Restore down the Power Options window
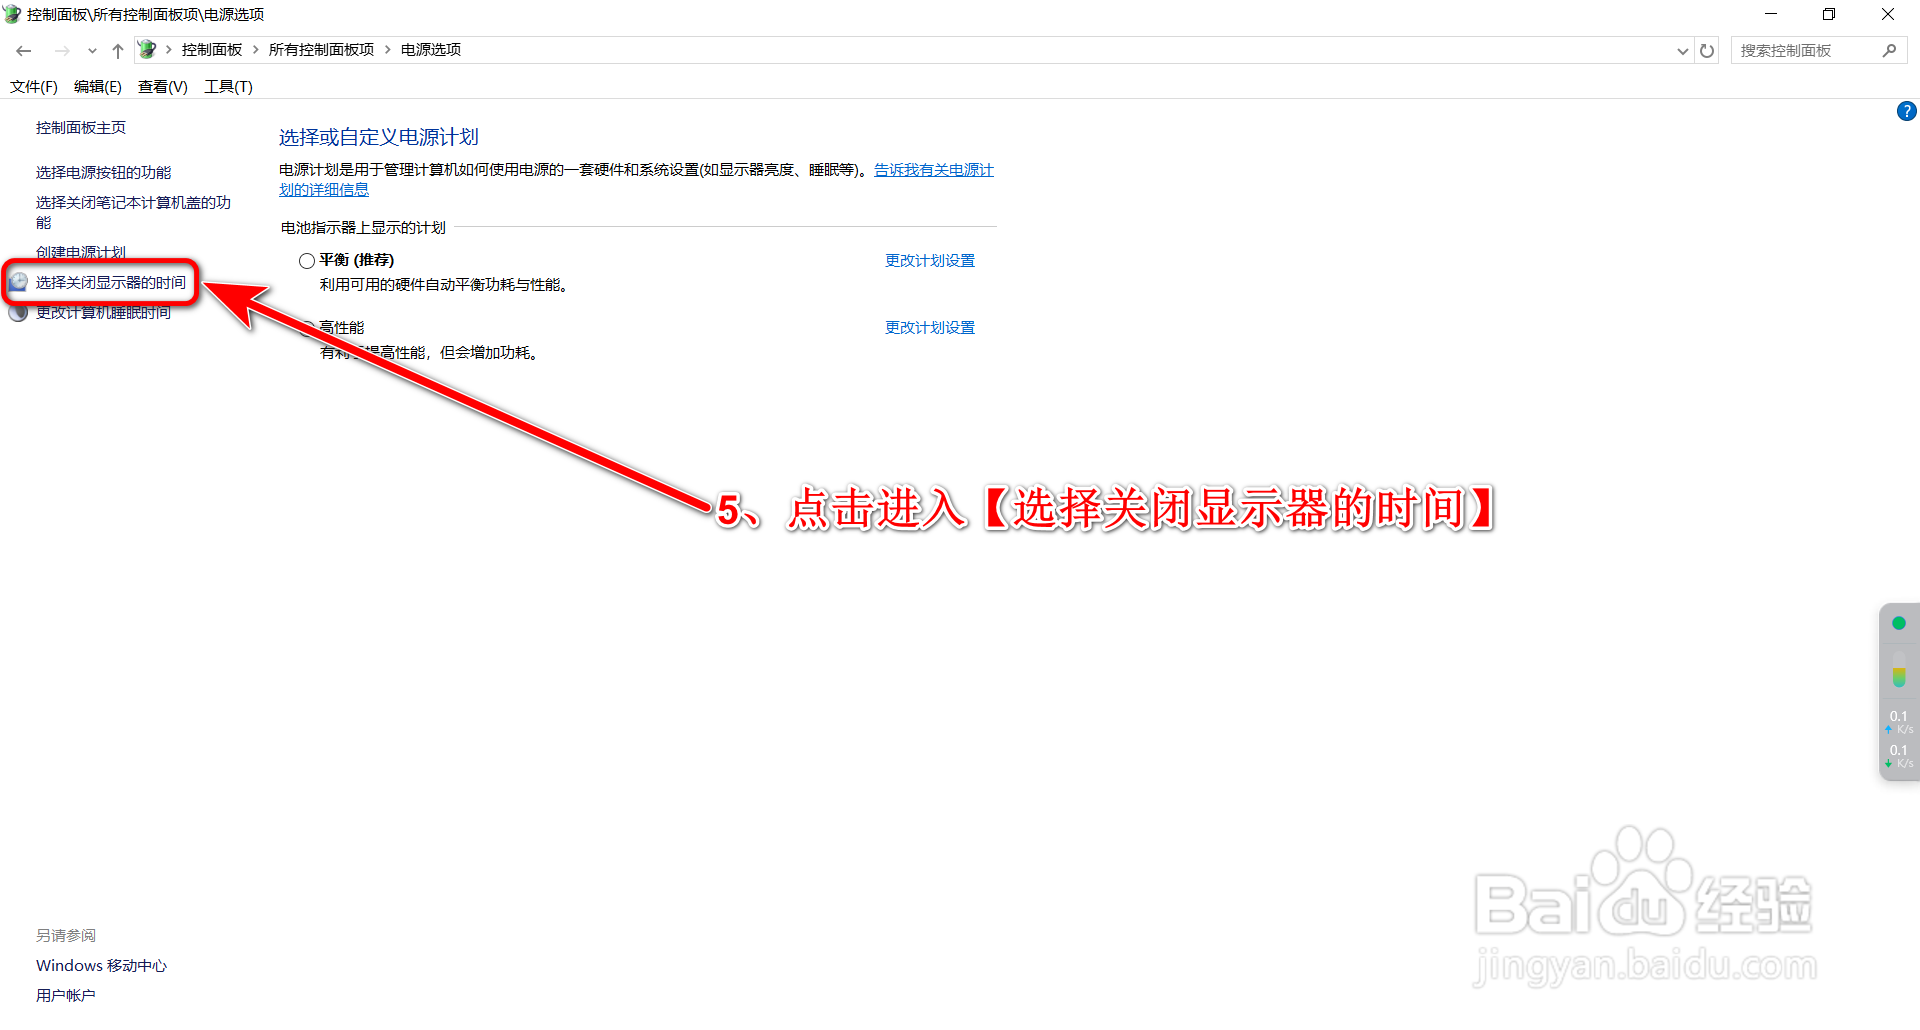The width and height of the screenshot is (1920, 1030). [1829, 14]
